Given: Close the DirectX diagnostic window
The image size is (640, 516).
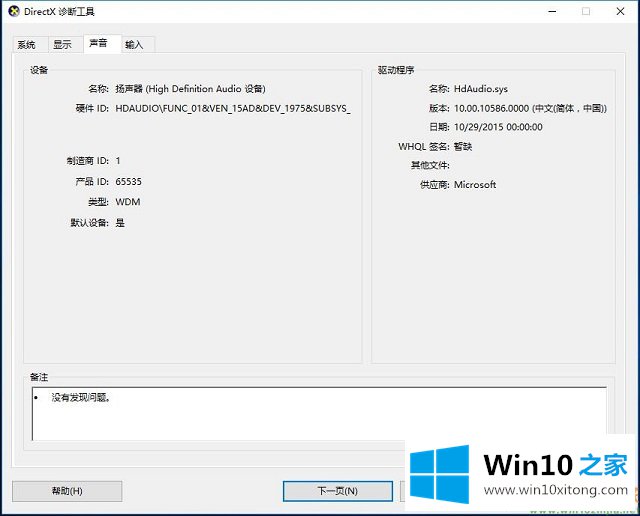Looking at the screenshot, I should coord(620,11).
